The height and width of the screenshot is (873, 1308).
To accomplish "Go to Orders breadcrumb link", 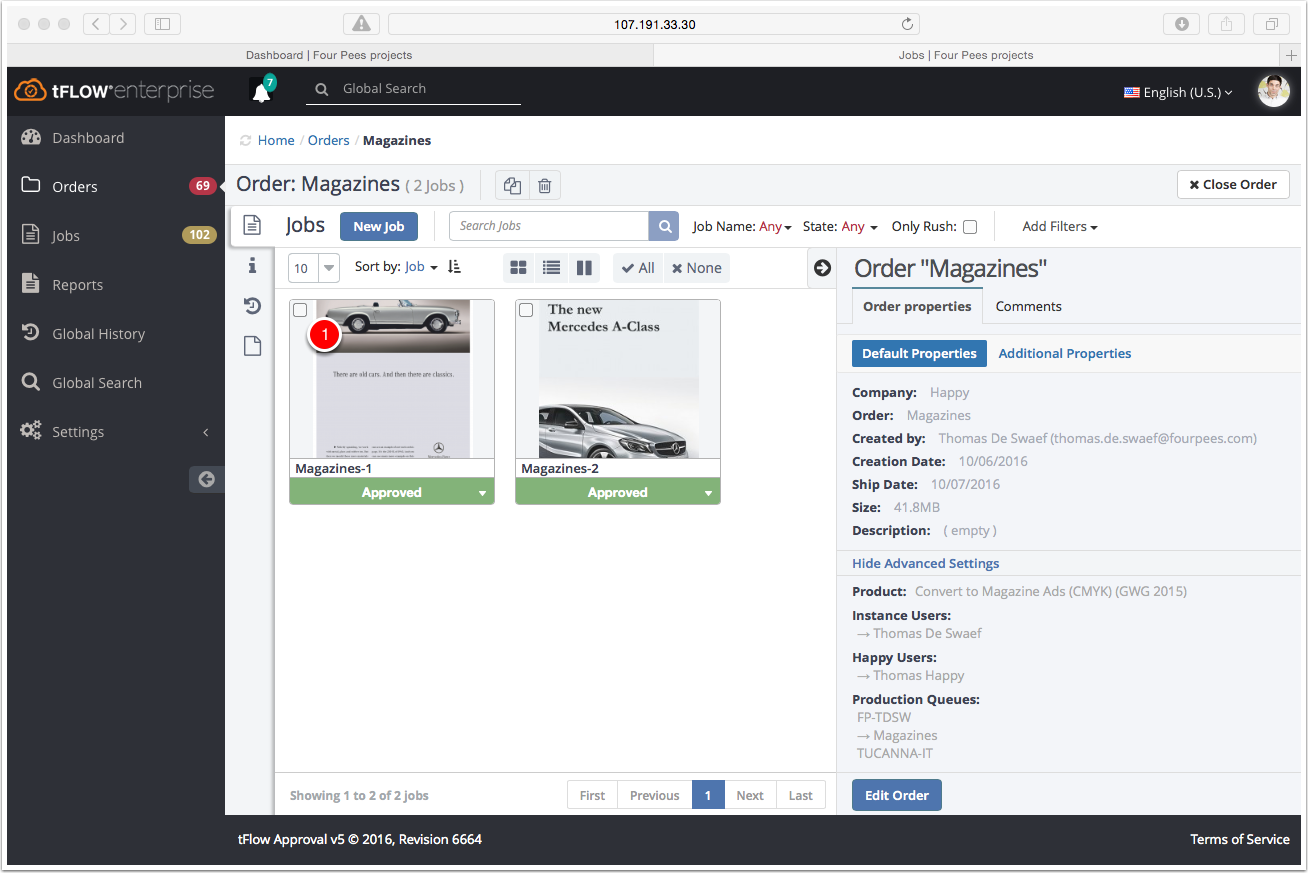I will (x=329, y=141).
